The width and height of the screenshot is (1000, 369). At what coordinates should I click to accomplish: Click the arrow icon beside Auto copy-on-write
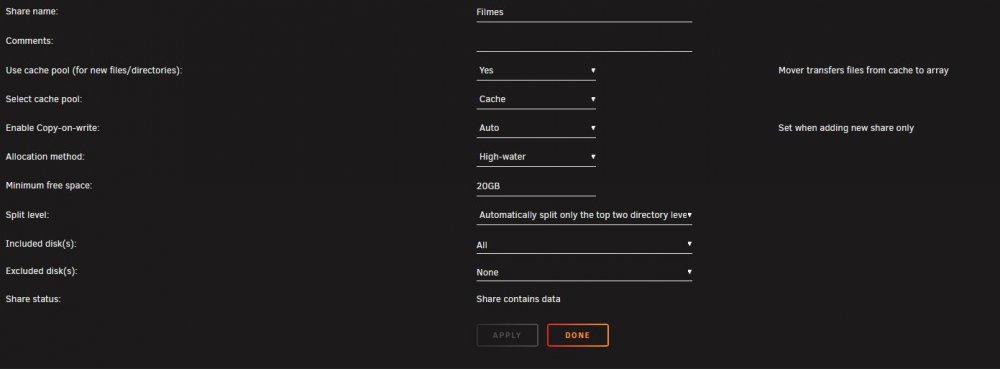point(593,128)
